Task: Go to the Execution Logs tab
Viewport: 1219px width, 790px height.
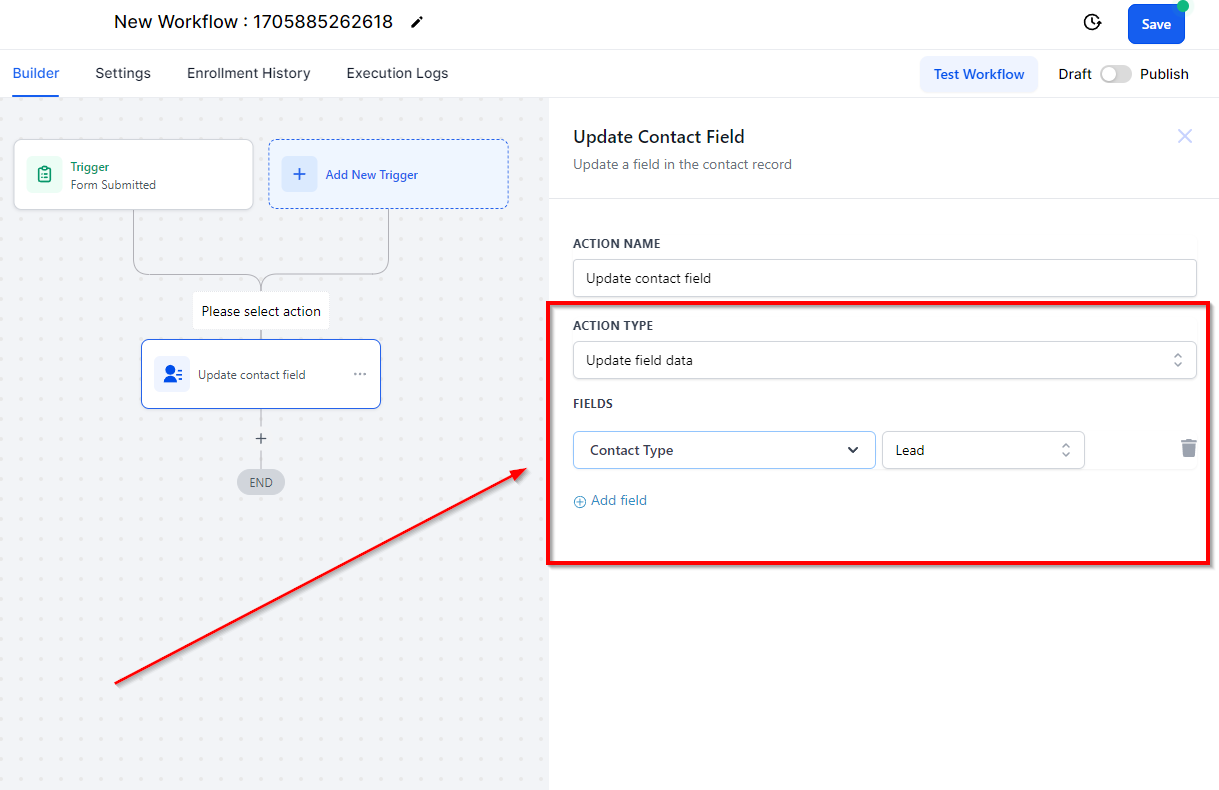Action: click(397, 73)
